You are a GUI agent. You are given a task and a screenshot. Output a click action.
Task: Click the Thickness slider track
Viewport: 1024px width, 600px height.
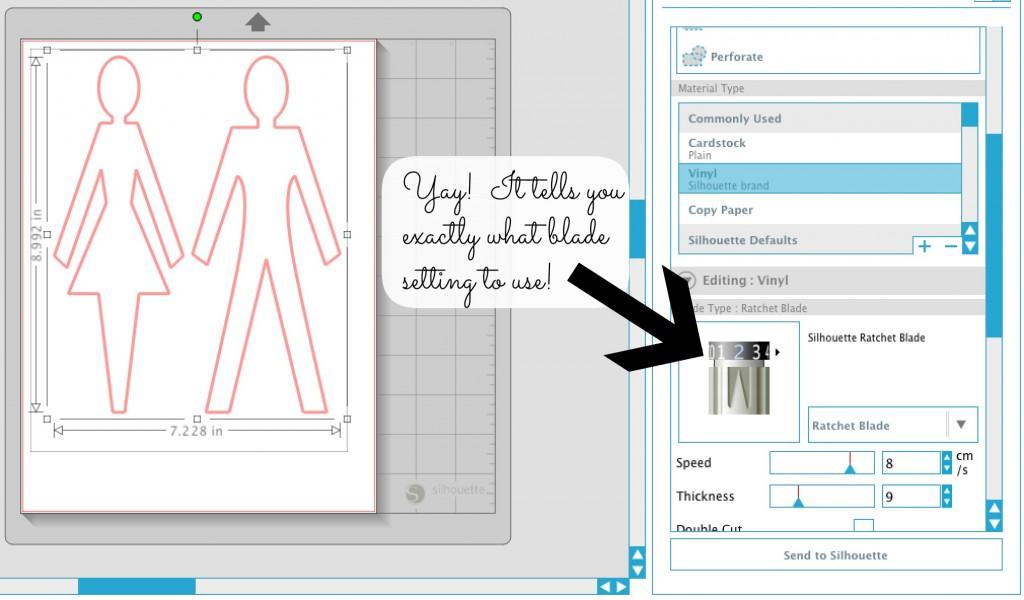[x=822, y=496]
